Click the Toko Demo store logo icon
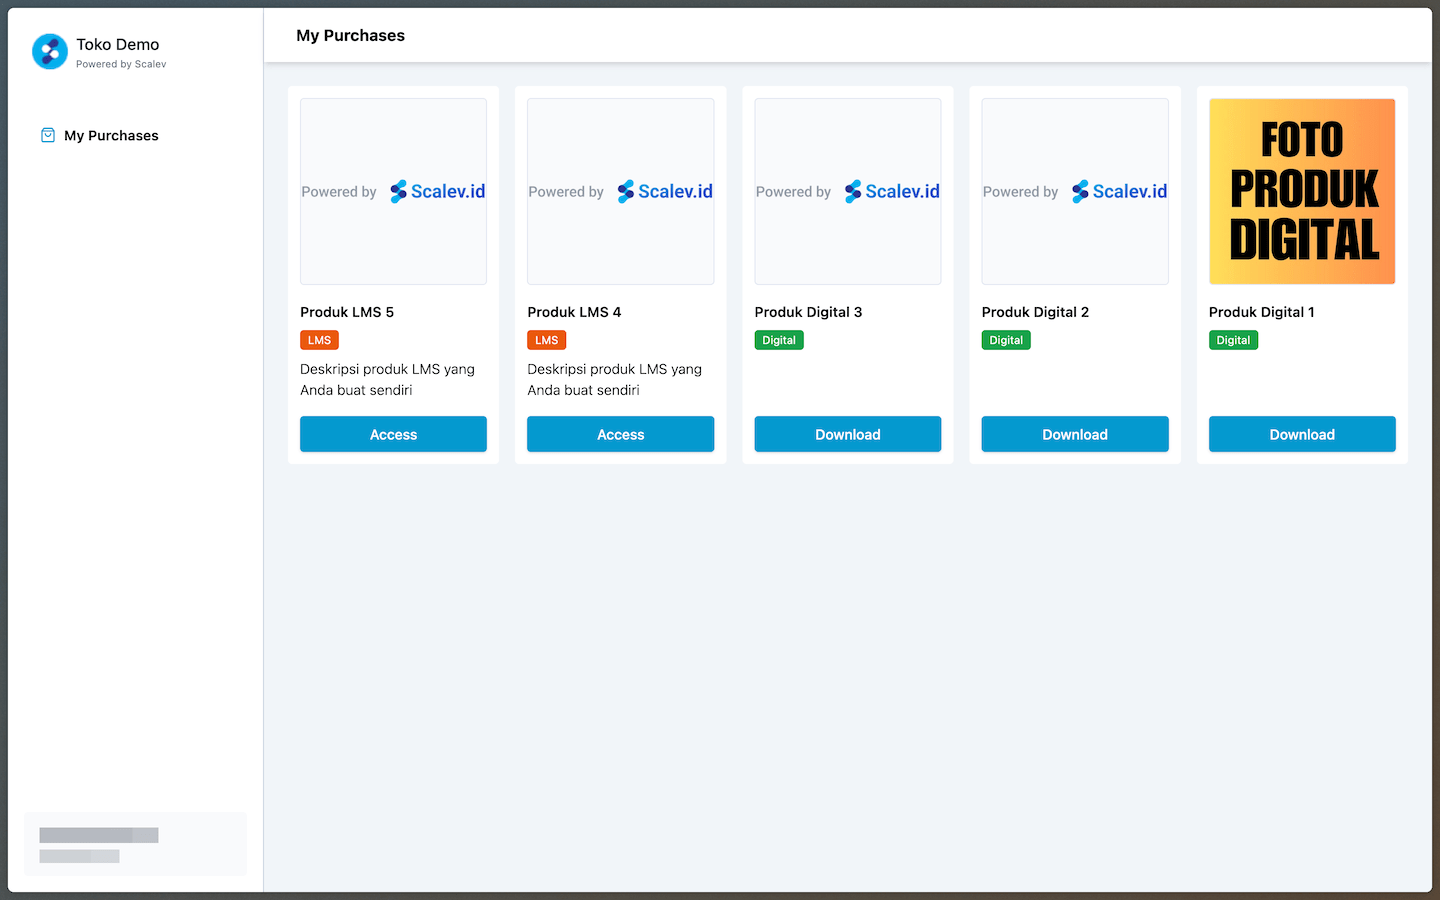The height and width of the screenshot is (900, 1440). click(50, 51)
